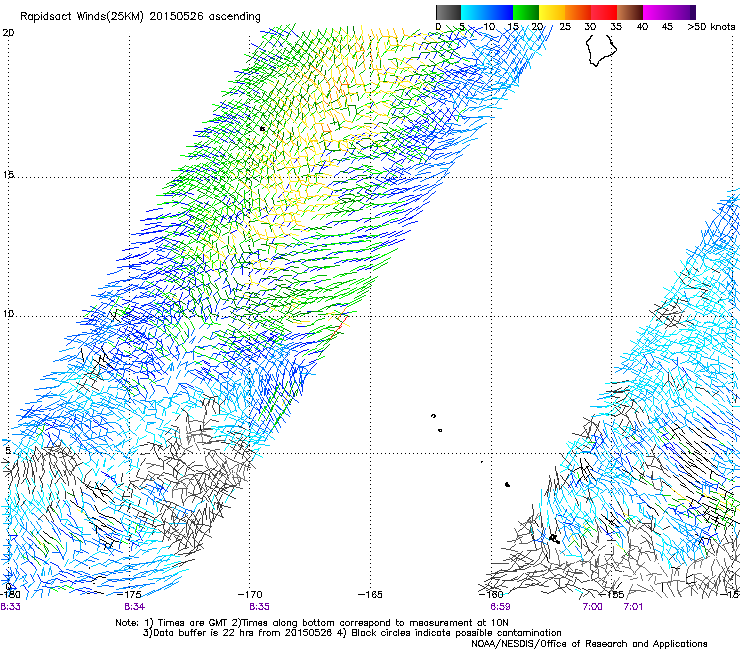Click the yellow 20-25 knots legend segment
This screenshot has width=740, height=650.
tap(552, 12)
